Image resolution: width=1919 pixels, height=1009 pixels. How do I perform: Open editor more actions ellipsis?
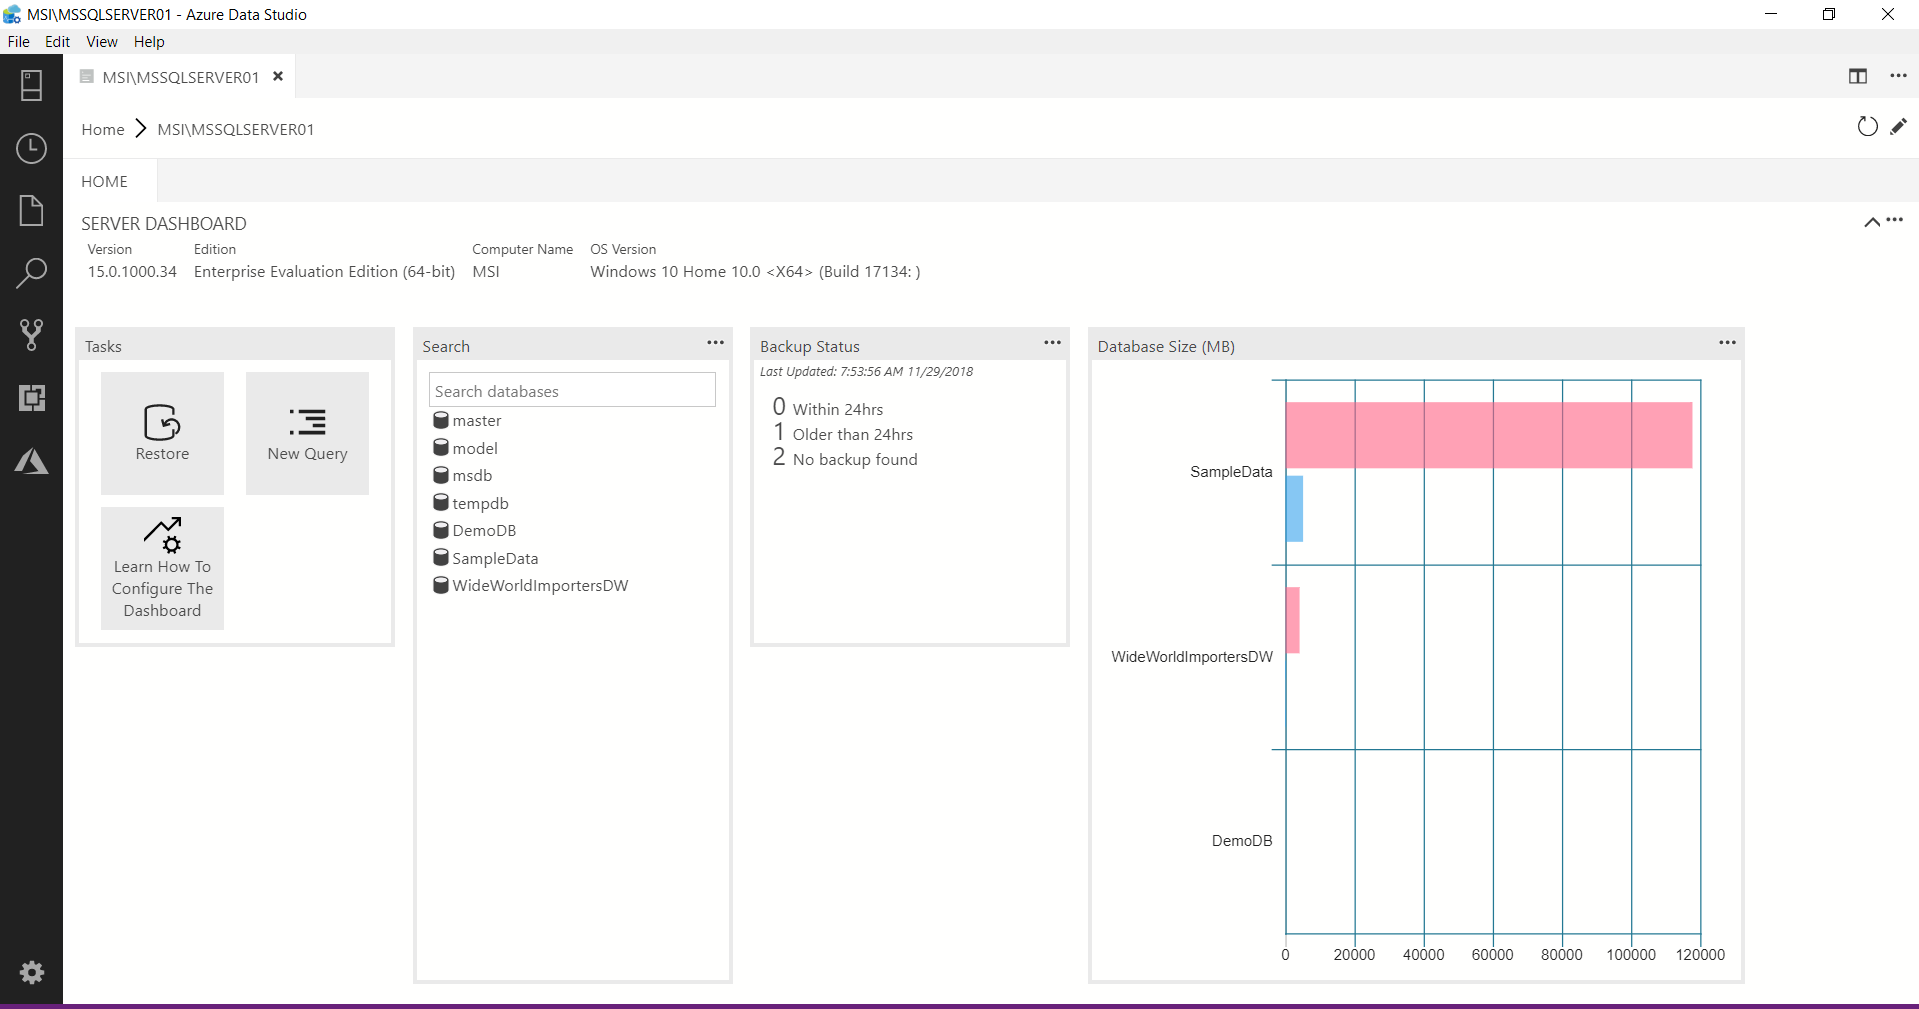[1898, 76]
